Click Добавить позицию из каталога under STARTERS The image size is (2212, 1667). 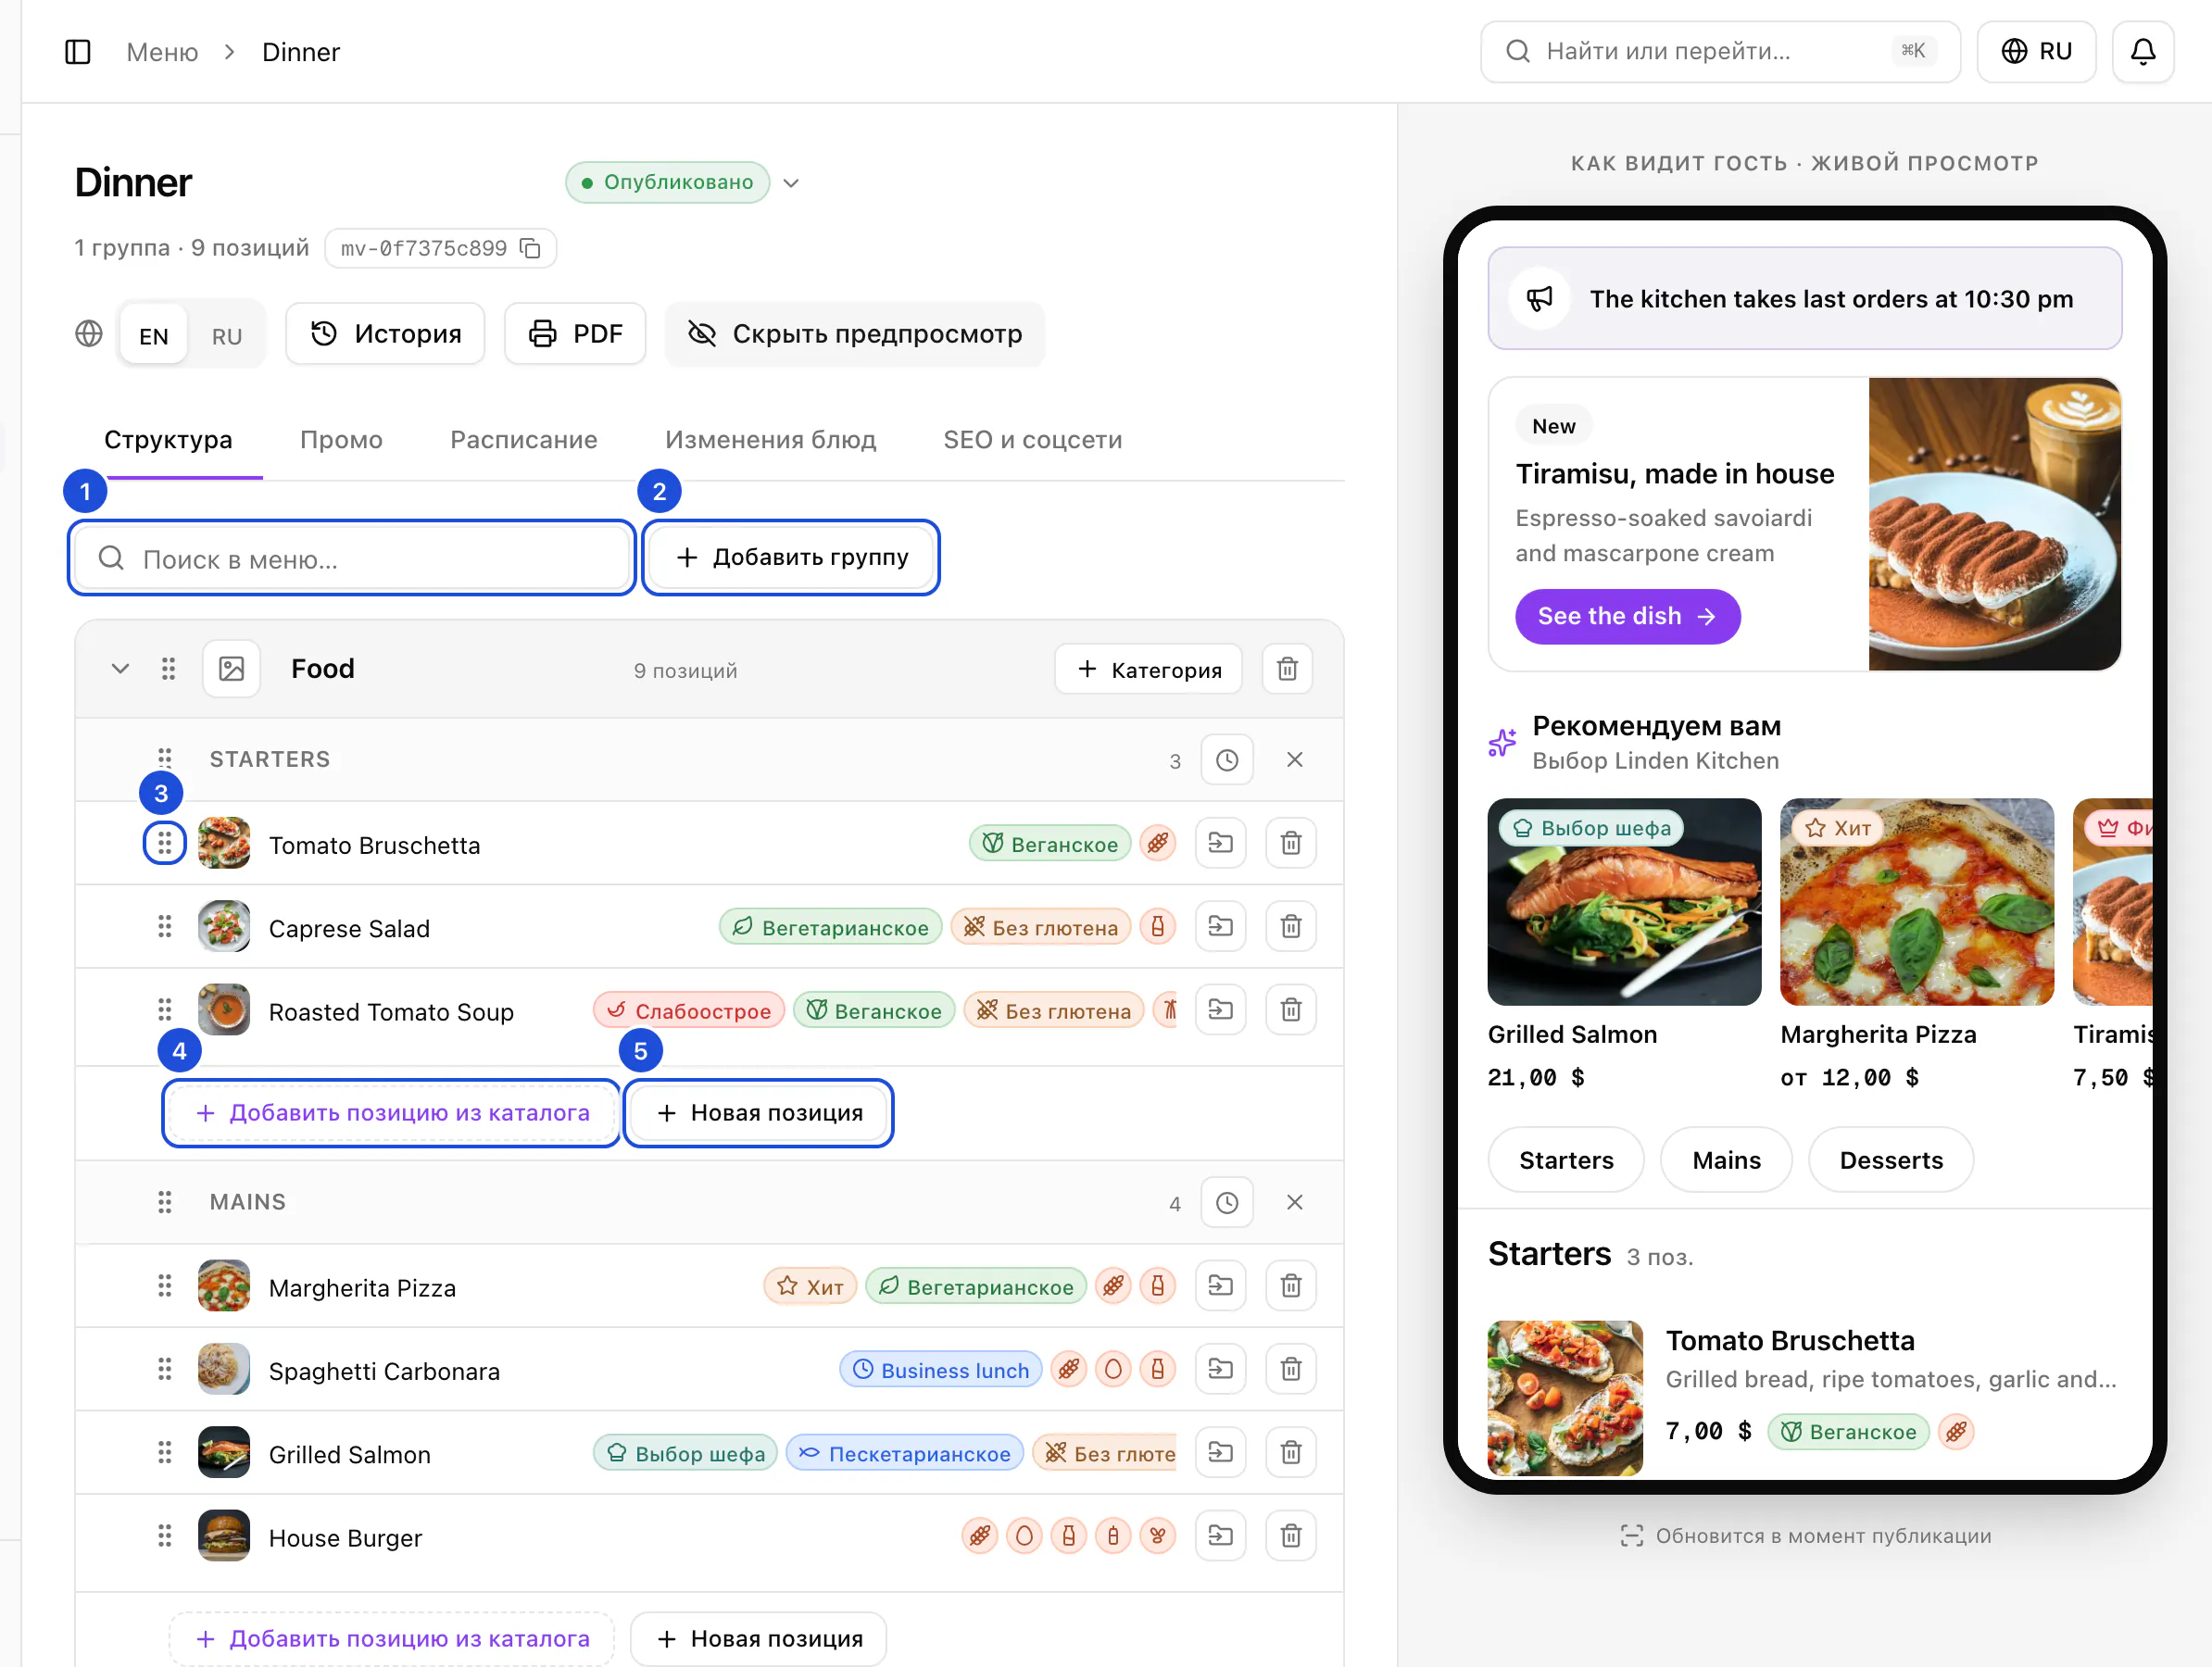click(x=392, y=1113)
